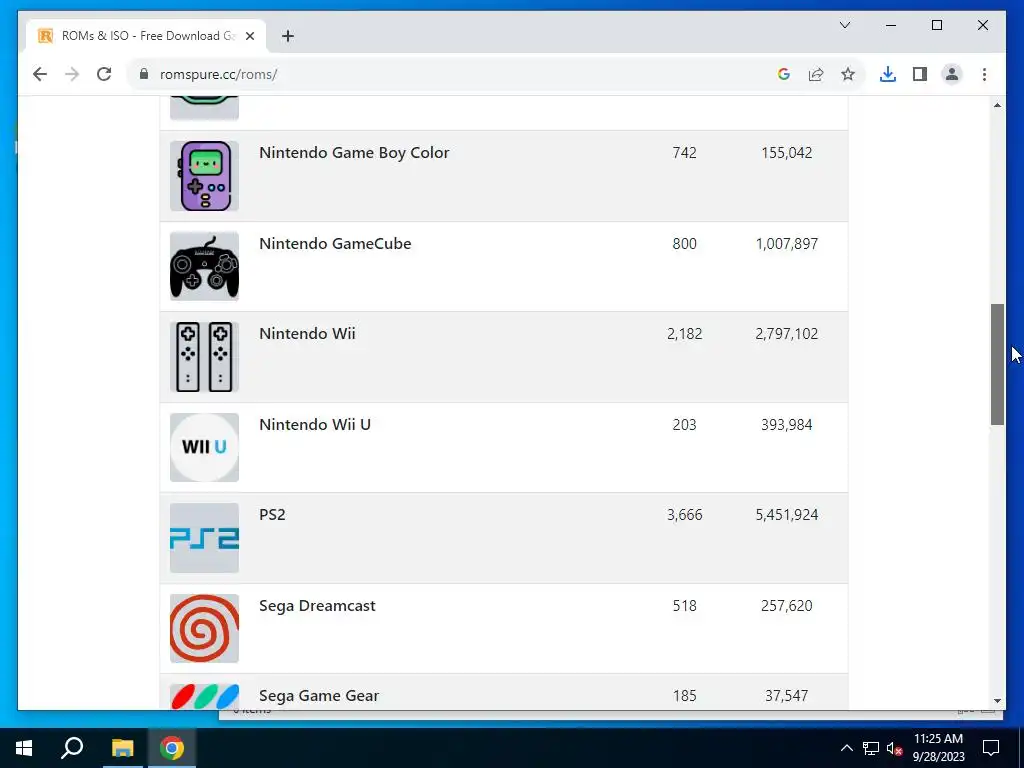
Task: Reload the current page
Action: (104, 74)
